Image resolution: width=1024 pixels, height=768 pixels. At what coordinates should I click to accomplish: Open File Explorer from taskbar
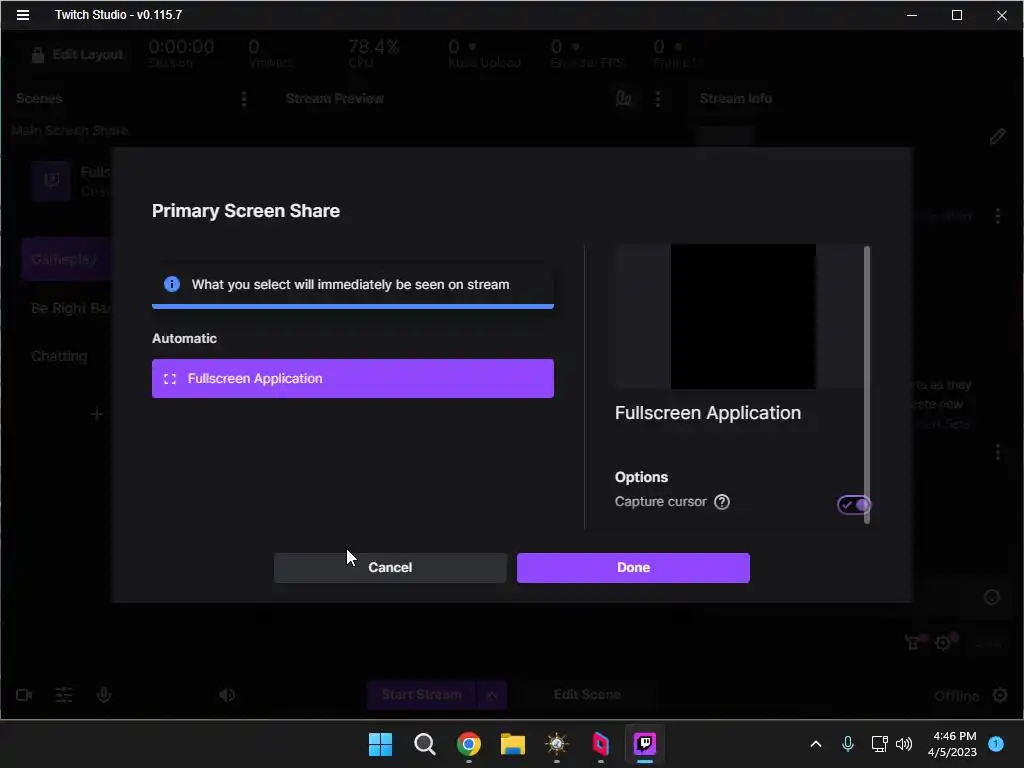coord(513,744)
